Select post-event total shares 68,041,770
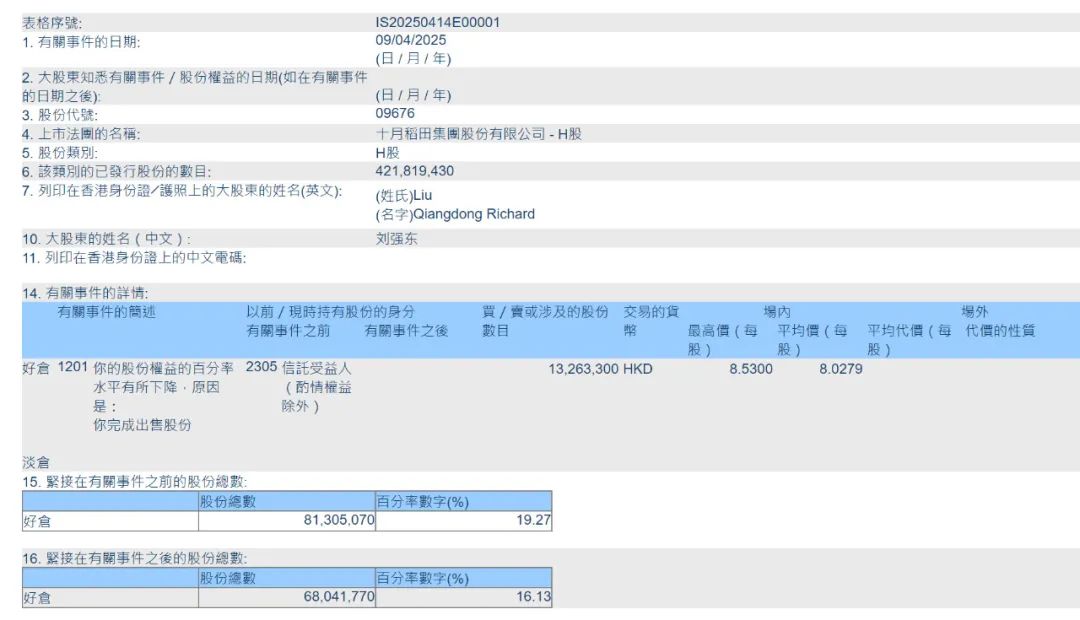Image resolution: width=1080 pixels, height=620 pixels. tap(339, 597)
